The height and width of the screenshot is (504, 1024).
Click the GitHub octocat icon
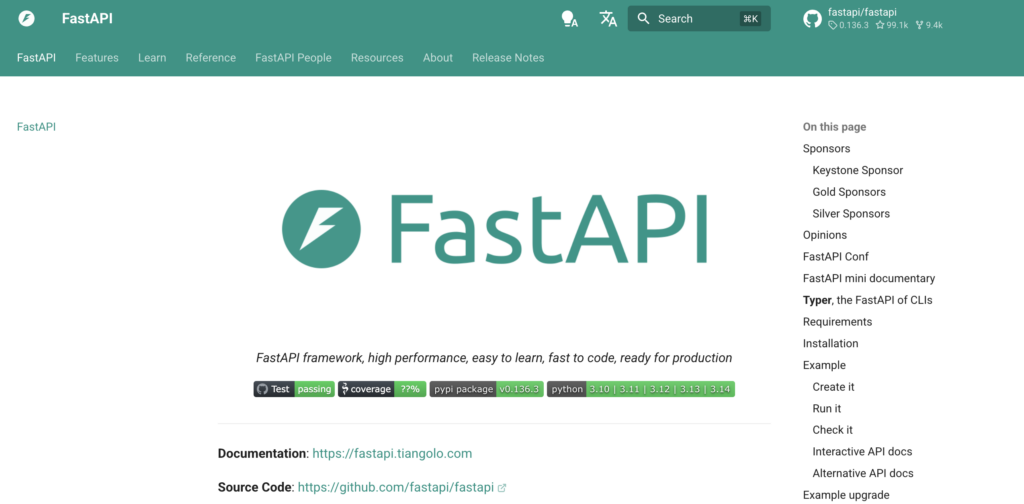(812, 19)
